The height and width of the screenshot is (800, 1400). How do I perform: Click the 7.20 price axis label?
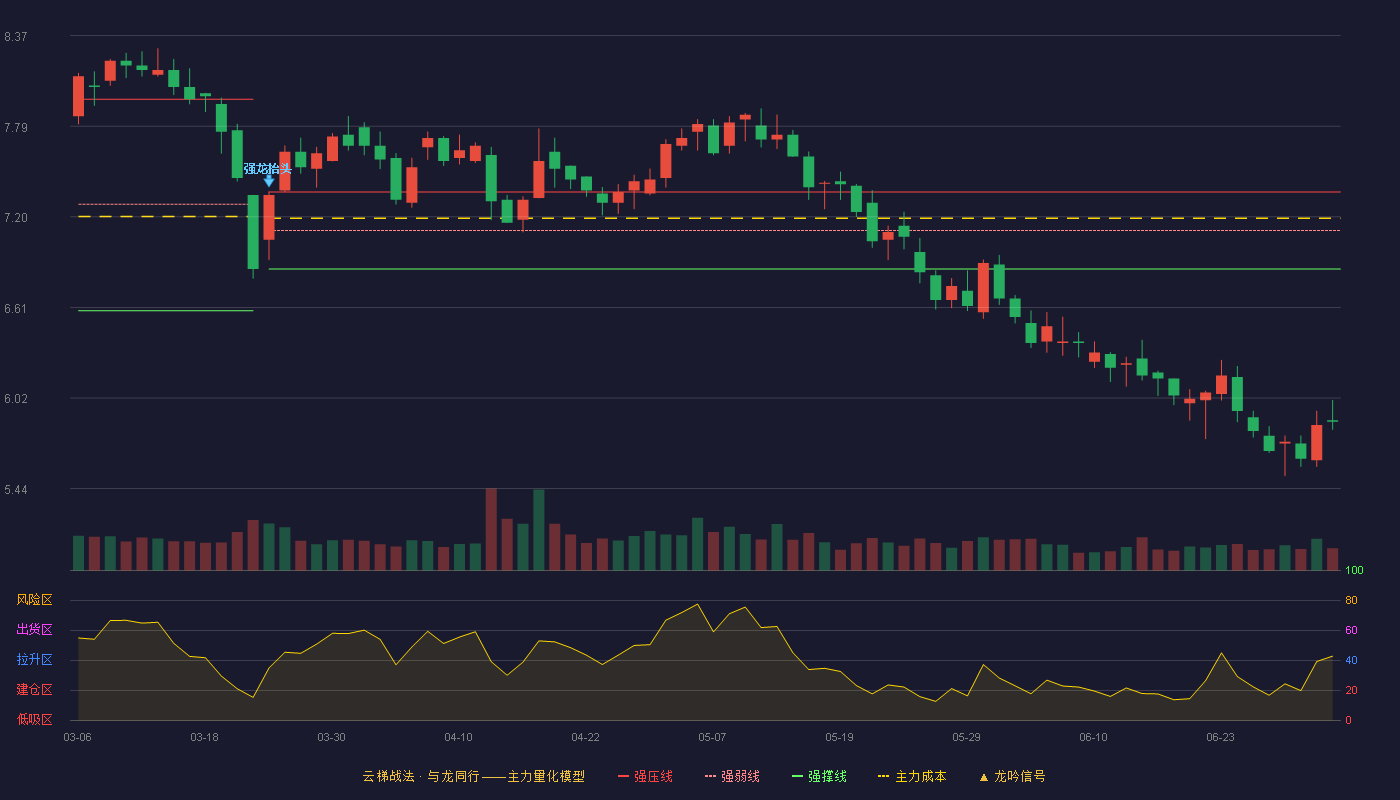click(15, 218)
